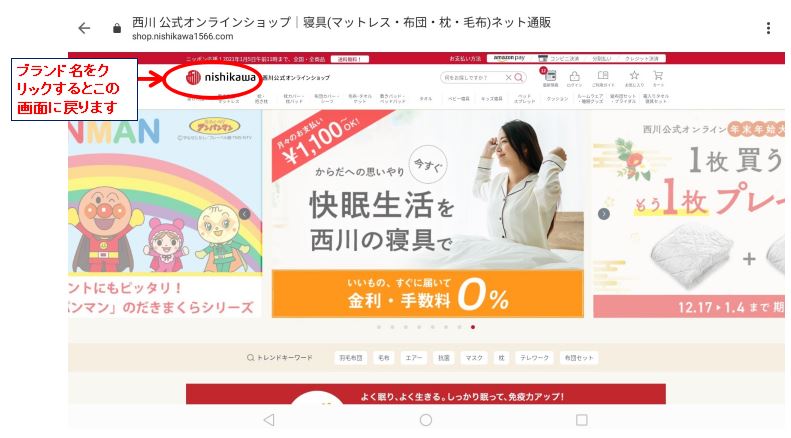Show the next carousel slide arrow
791x438 pixels.
[x=604, y=214]
